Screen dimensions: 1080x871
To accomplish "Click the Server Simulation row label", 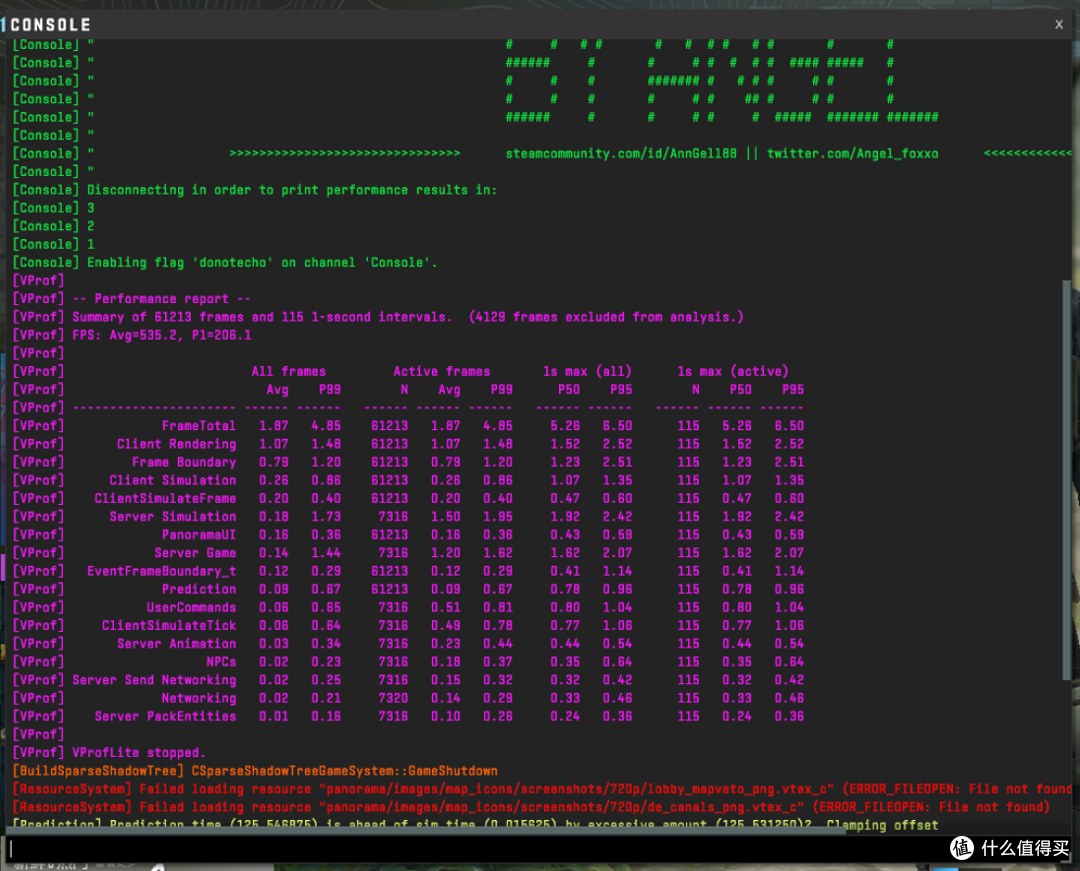I will point(172,517).
